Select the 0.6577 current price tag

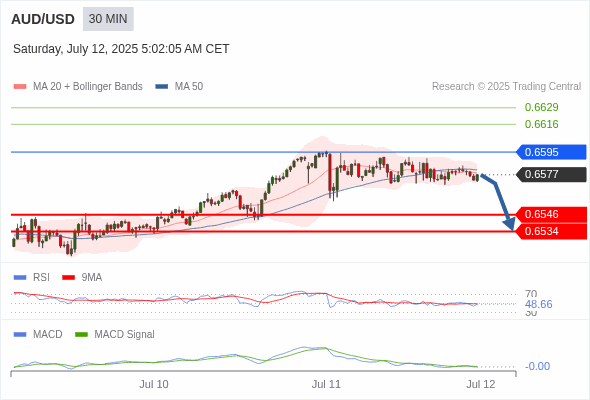point(551,174)
